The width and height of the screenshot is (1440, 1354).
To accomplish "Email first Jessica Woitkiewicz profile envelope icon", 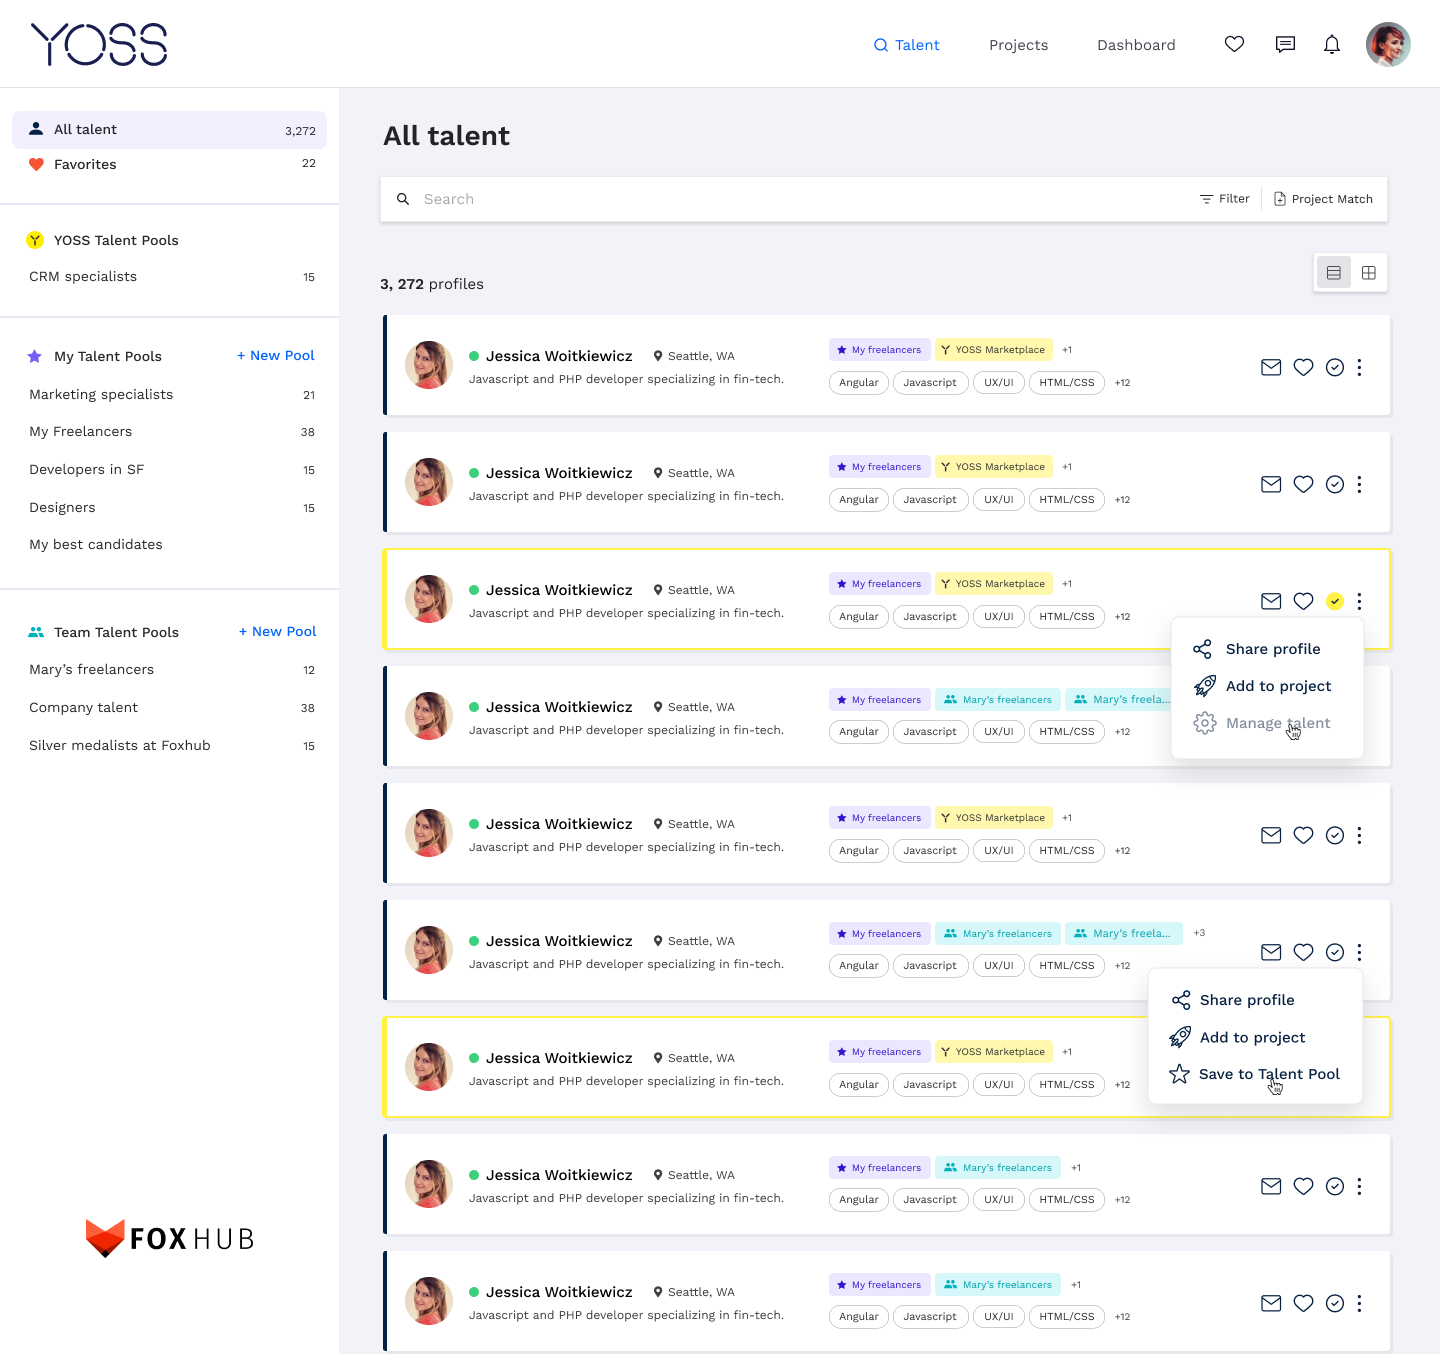I will 1271,367.
